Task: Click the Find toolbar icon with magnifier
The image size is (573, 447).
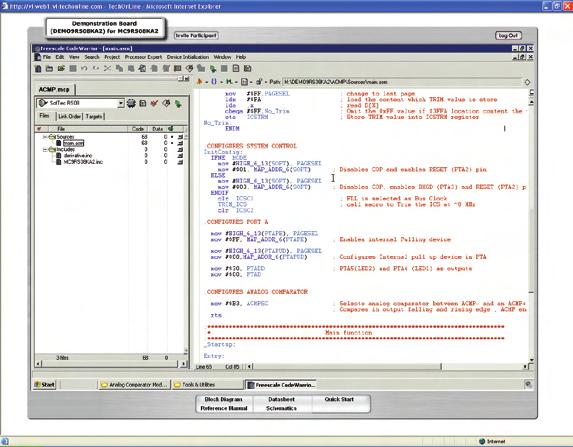Action: 143,68
